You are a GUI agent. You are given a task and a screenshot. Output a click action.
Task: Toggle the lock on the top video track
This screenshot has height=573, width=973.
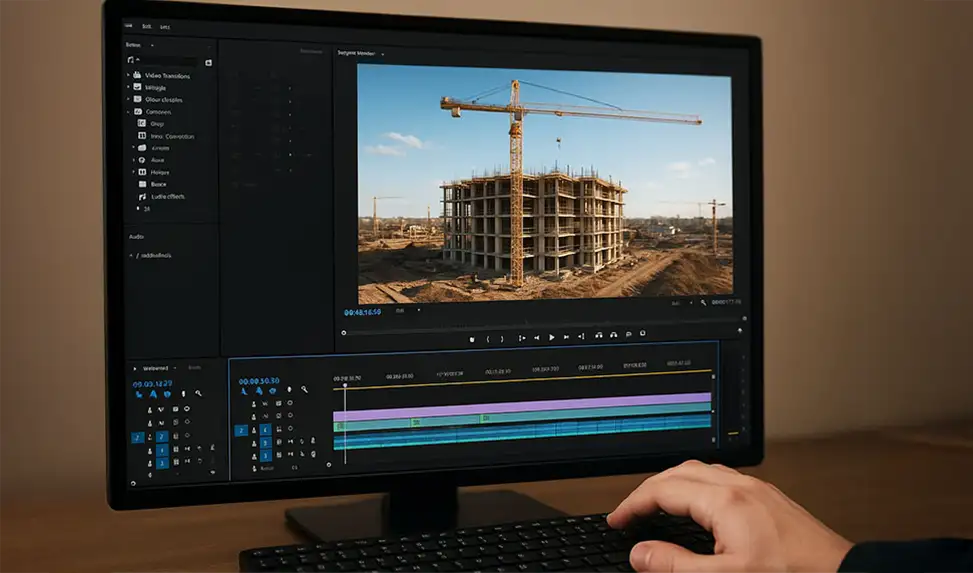(253, 403)
